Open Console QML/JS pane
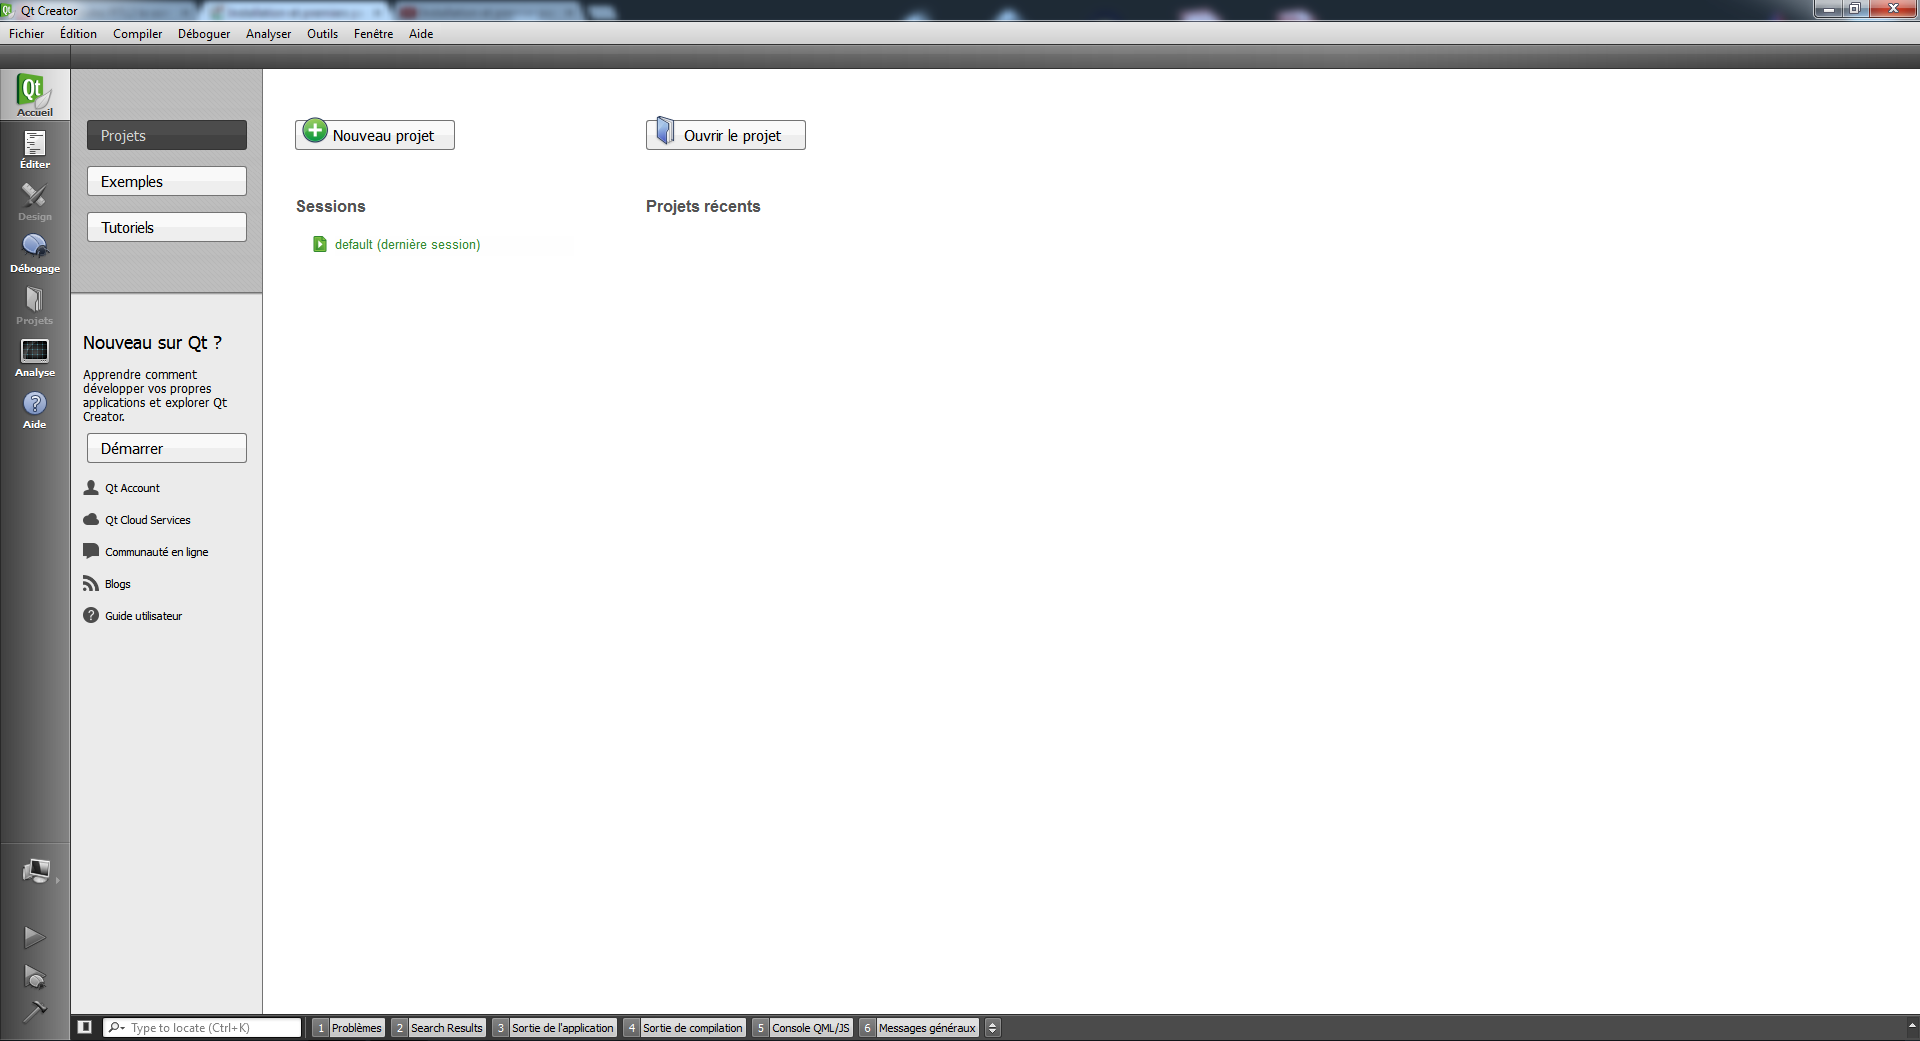This screenshot has width=1920, height=1041. pyautogui.click(x=802, y=1027)
